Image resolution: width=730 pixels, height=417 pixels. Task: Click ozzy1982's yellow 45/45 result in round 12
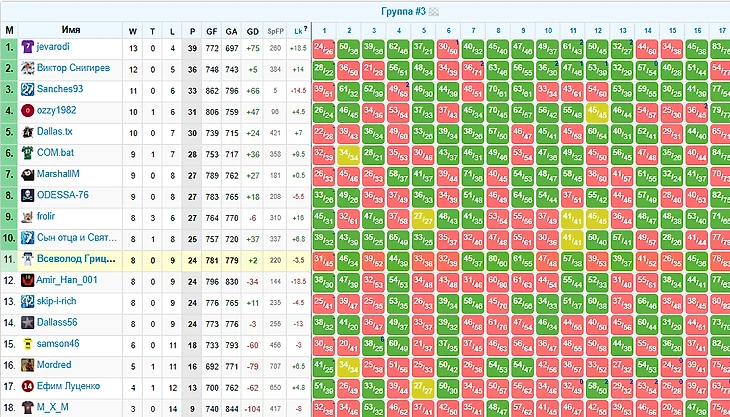(x=598, y=113)
